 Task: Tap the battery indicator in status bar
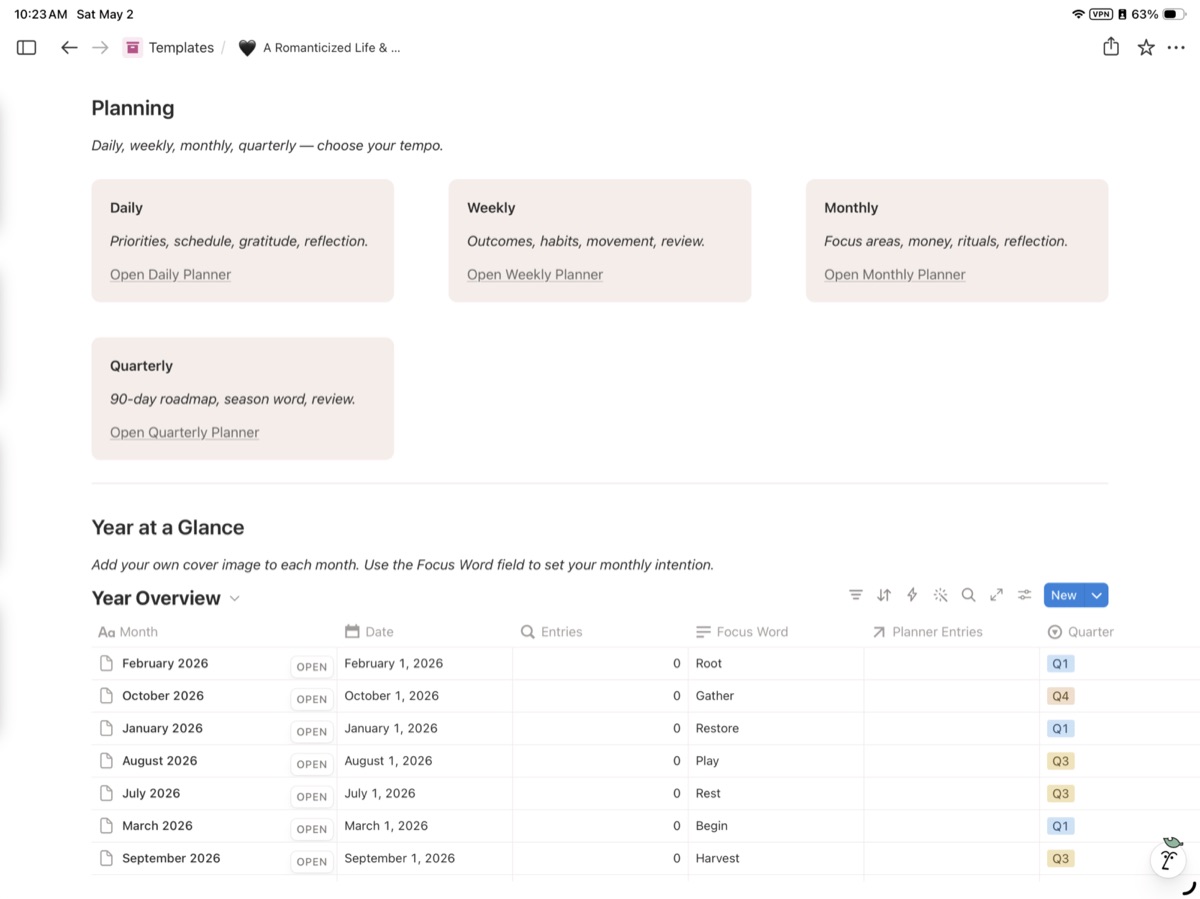click(x=1175, y=14)
